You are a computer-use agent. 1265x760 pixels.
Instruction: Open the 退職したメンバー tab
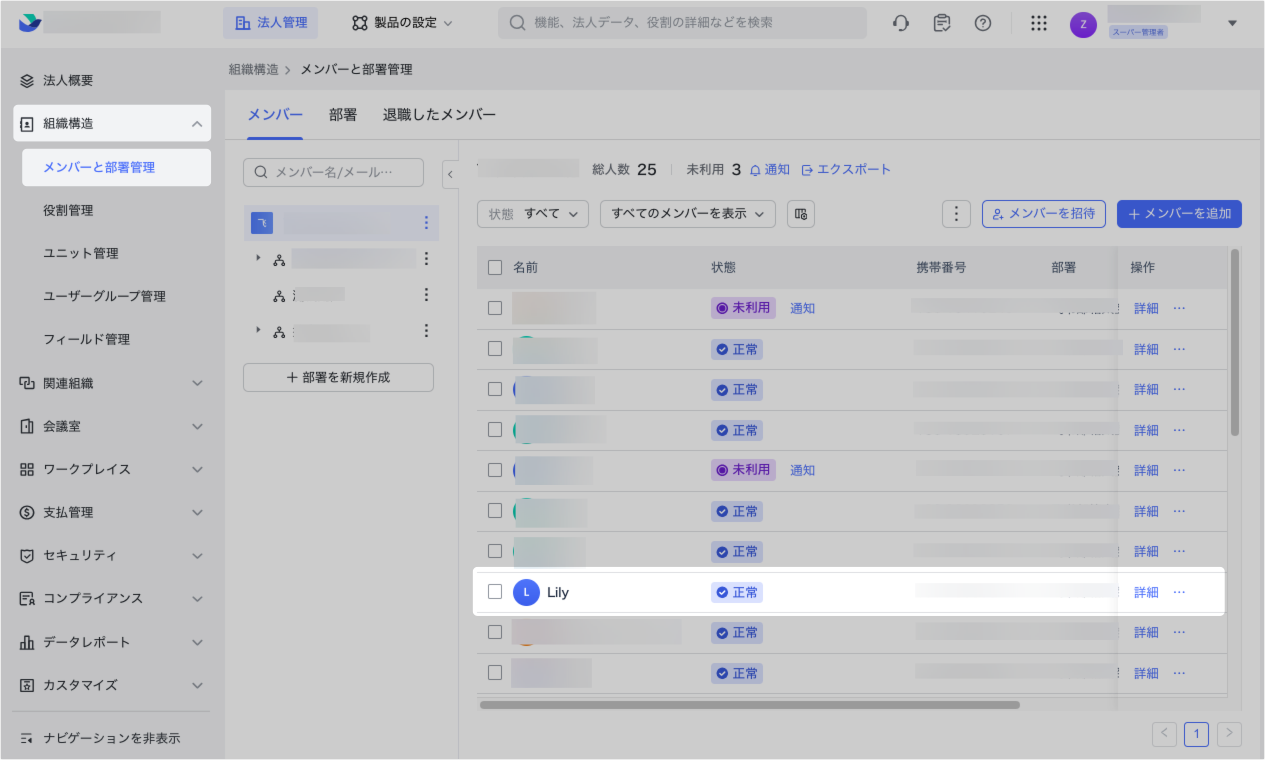pos(439,115)
